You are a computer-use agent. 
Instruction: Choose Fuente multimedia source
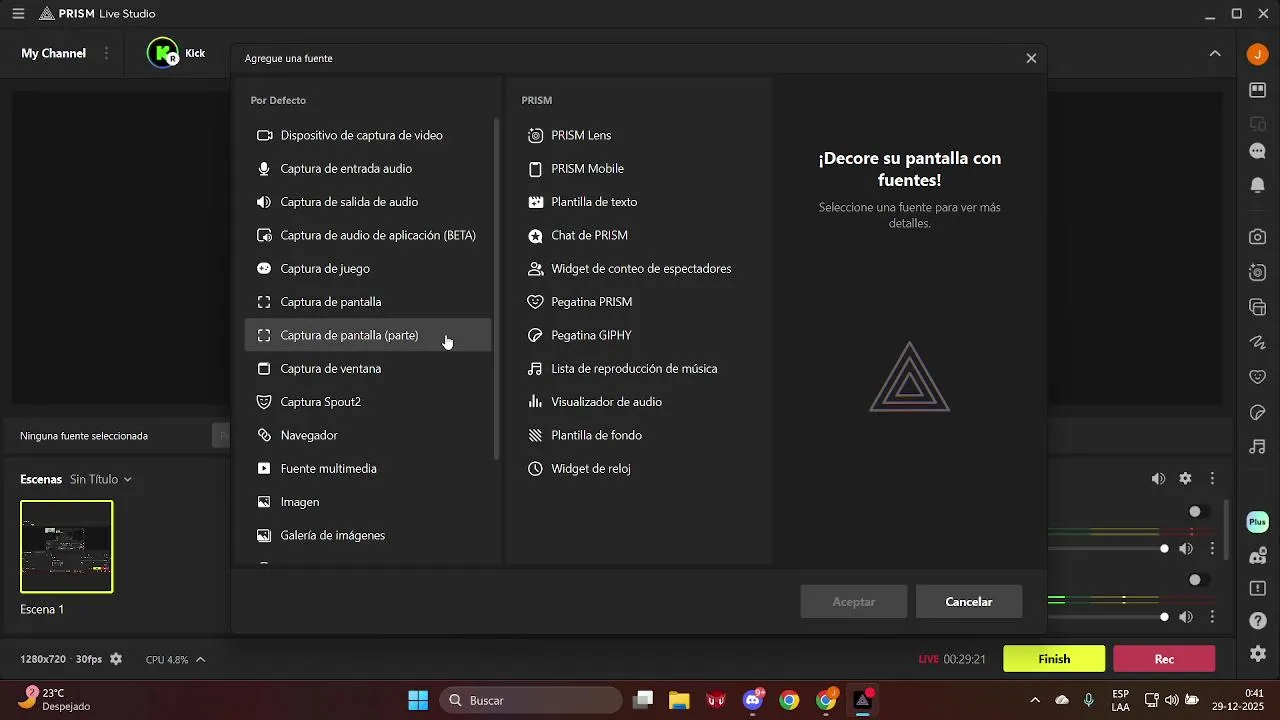[368, 469]
